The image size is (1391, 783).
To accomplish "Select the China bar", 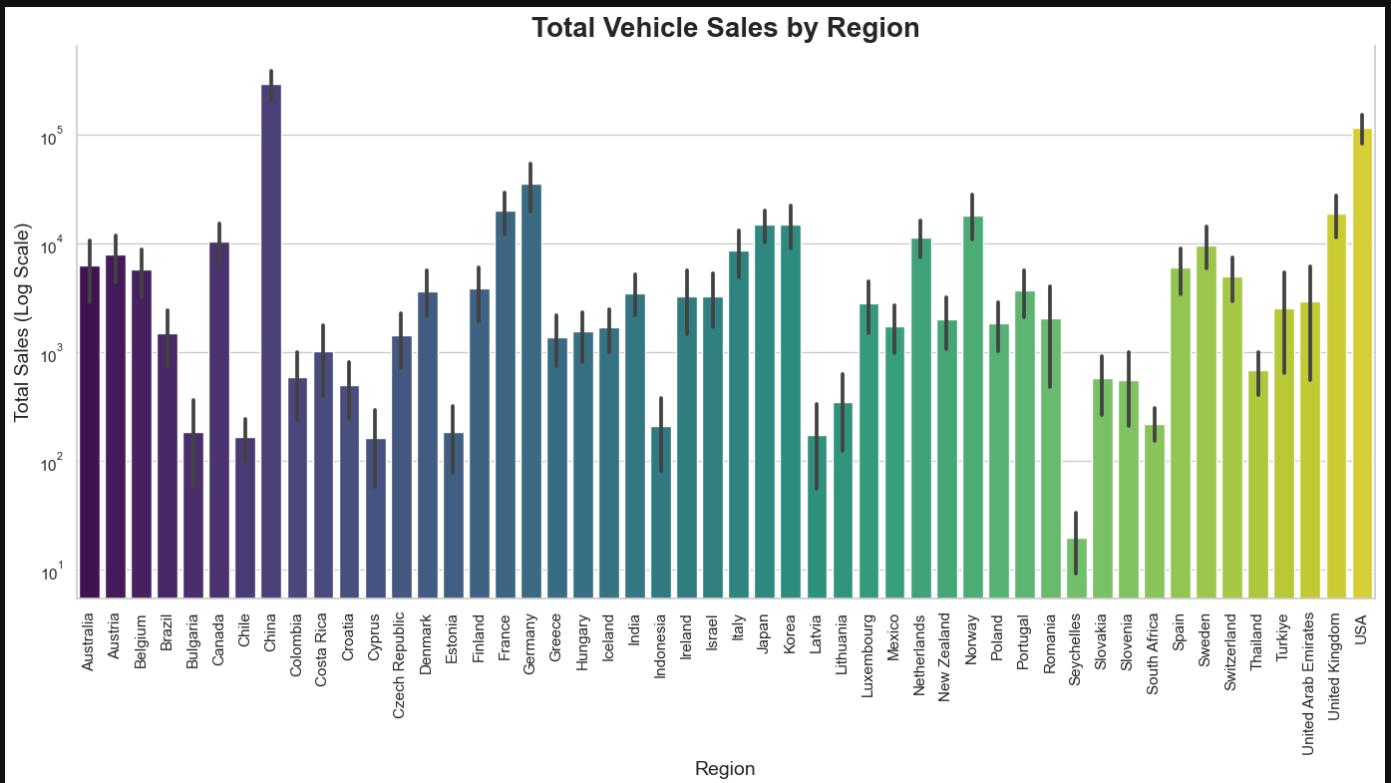I will coord(271,341).
